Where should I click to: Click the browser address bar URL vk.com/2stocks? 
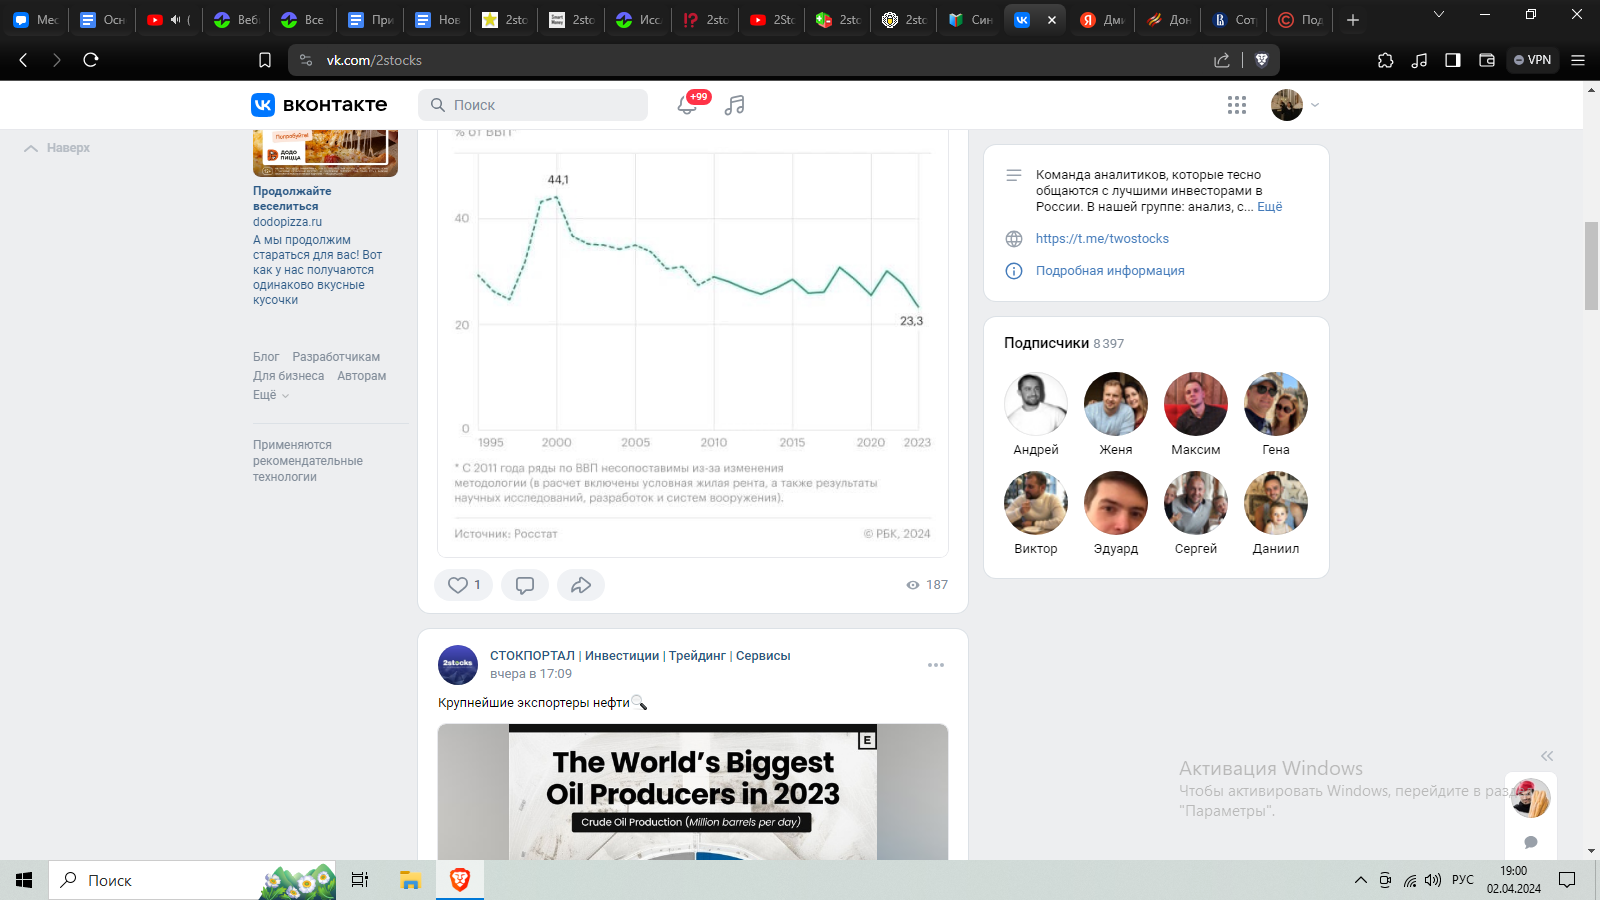374,60
